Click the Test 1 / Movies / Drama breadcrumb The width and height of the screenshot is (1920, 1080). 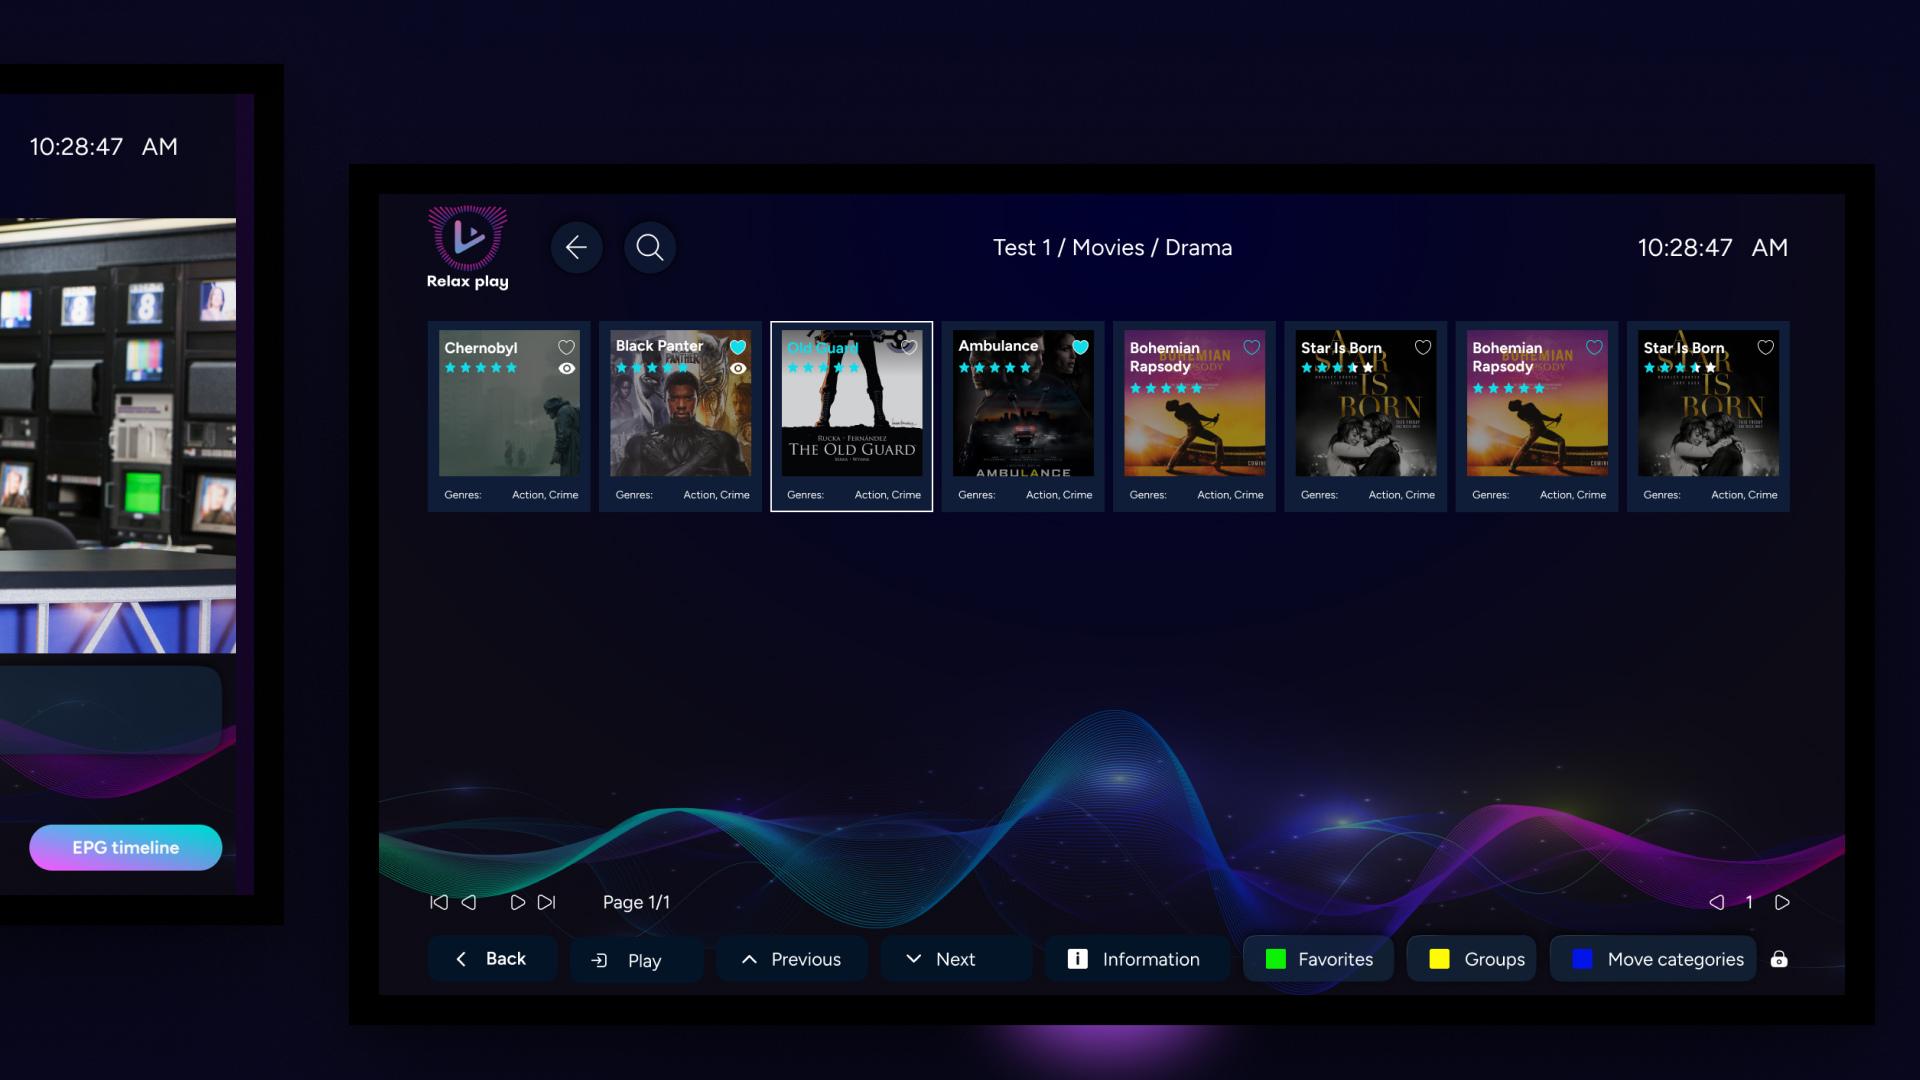pos(1112,247)
